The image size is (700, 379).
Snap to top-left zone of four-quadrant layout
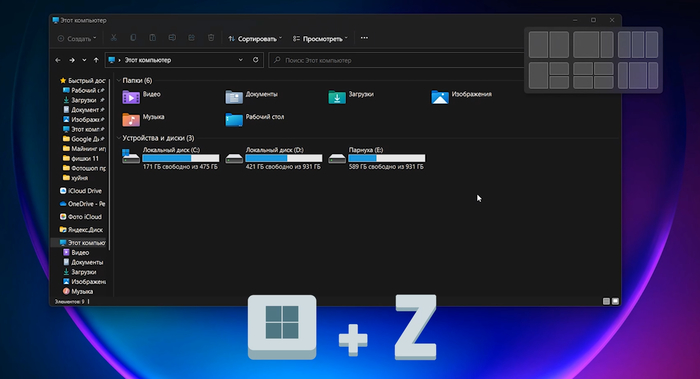[x=583, y=68]
